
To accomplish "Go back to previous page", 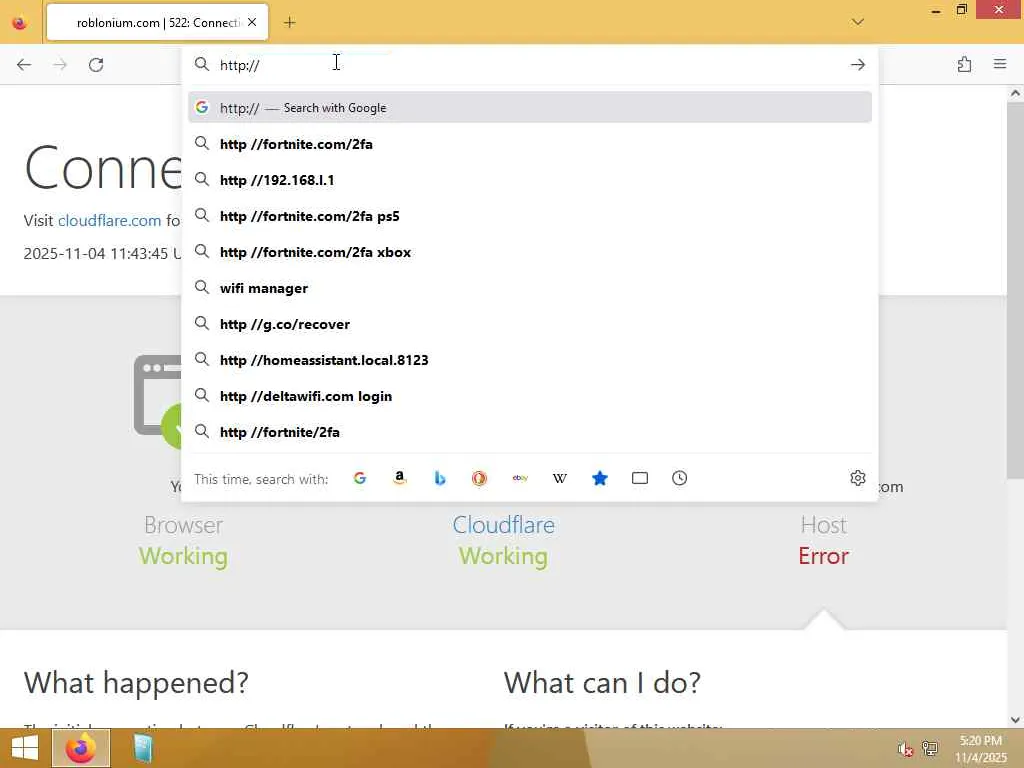I will click(x=24, y=65).
